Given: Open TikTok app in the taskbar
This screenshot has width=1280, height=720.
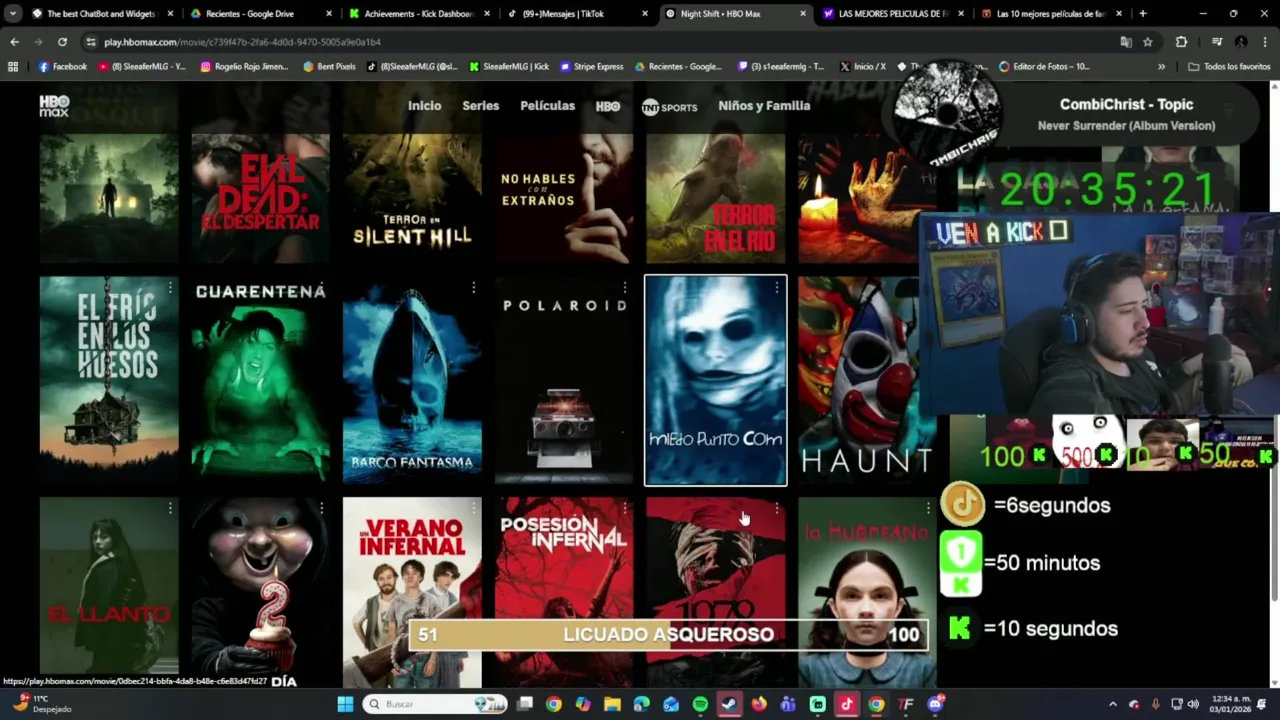Looking at the screenshot, I should pos(847,704).
